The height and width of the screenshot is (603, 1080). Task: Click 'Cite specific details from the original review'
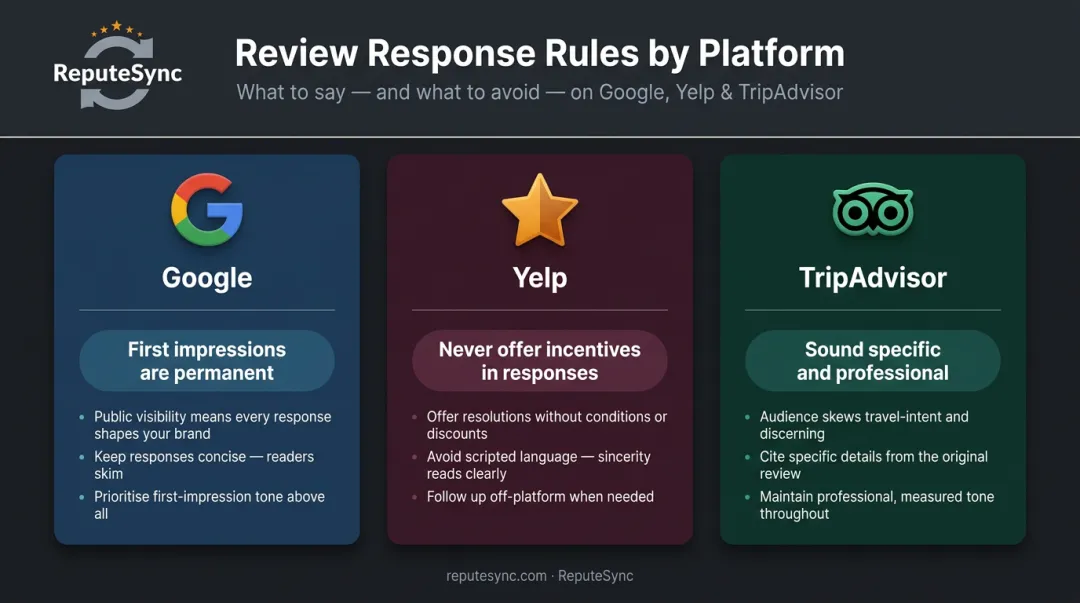873,465
